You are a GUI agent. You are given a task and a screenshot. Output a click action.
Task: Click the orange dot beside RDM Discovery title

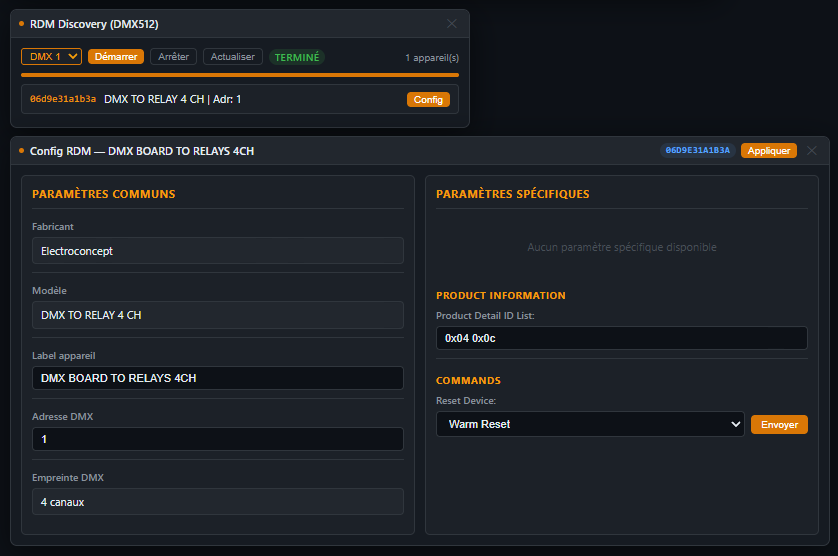[22, 24]
